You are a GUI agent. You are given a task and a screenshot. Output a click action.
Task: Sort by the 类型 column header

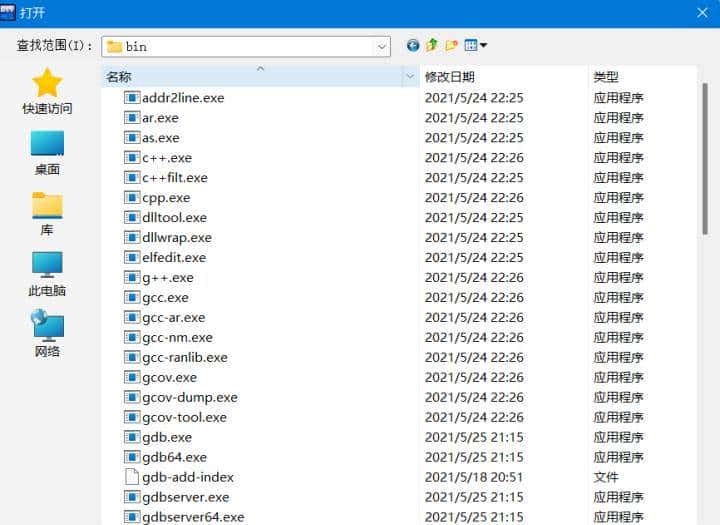click(643, 77)
